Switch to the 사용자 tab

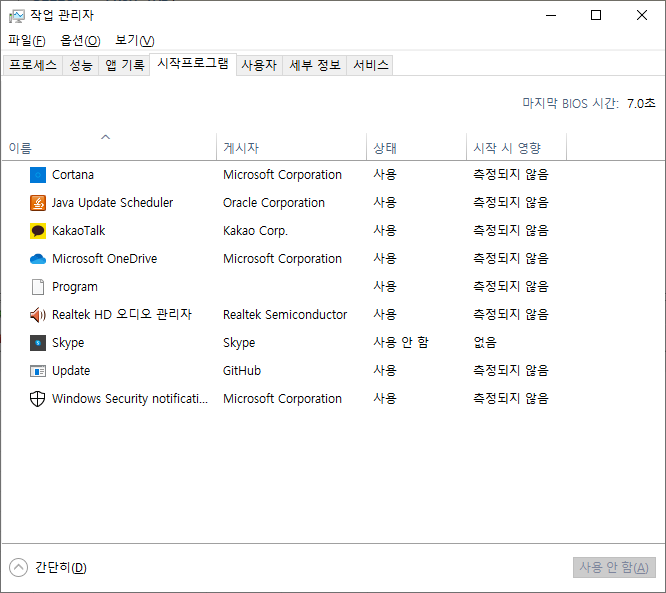point(259,65)
